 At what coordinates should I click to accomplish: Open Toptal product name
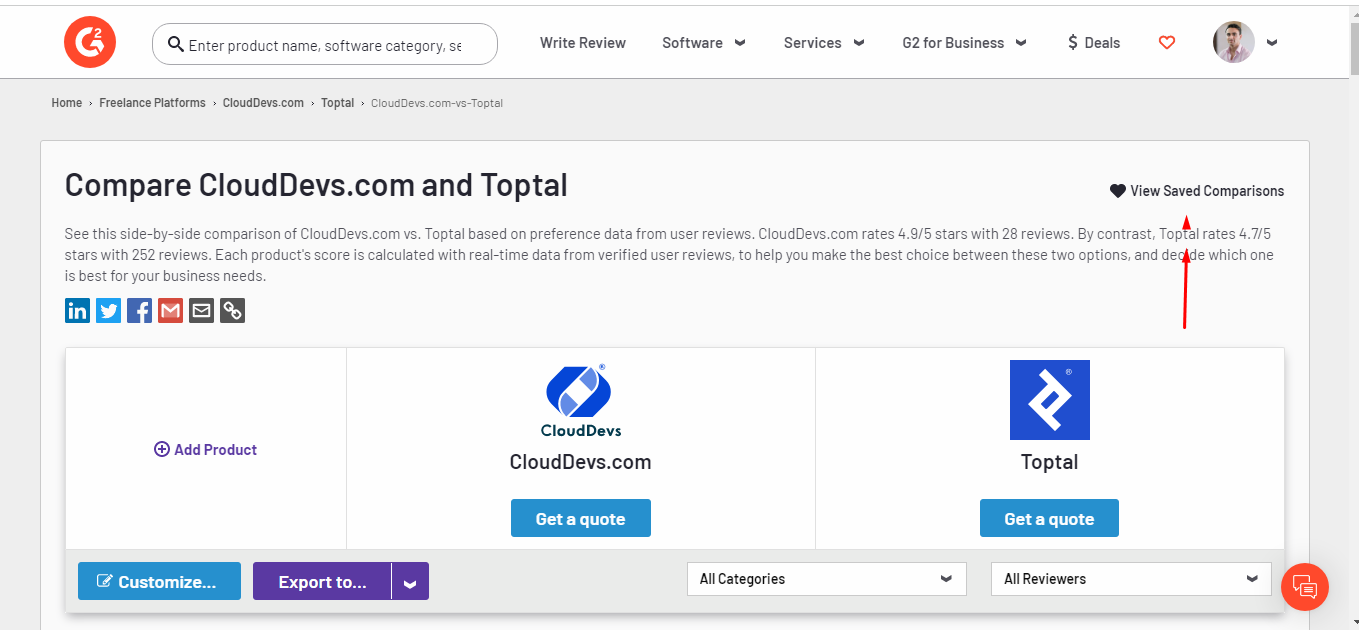(1049, 462)
